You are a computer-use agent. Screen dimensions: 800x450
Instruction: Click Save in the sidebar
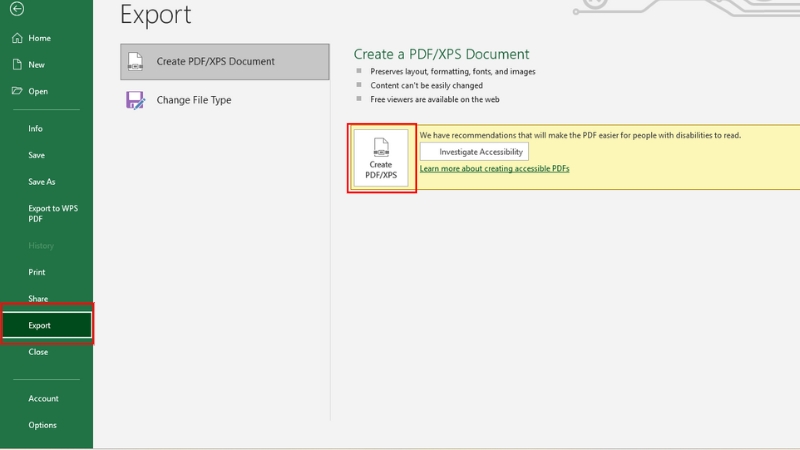(36, 155)
